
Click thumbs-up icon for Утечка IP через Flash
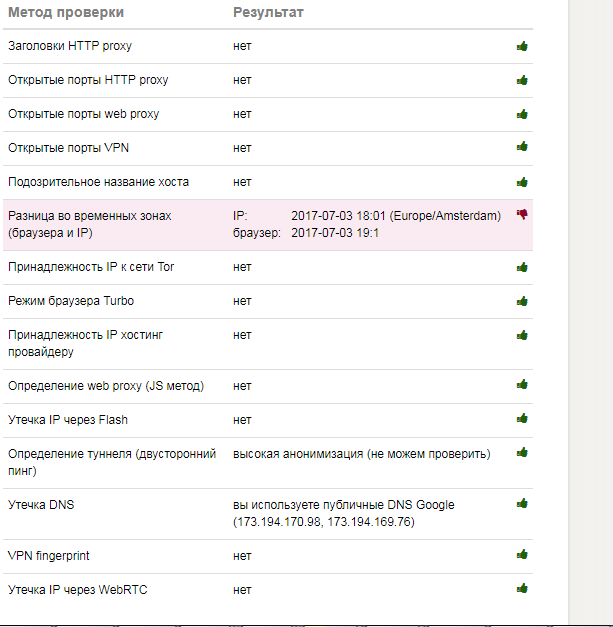click(x=522, y=420)
